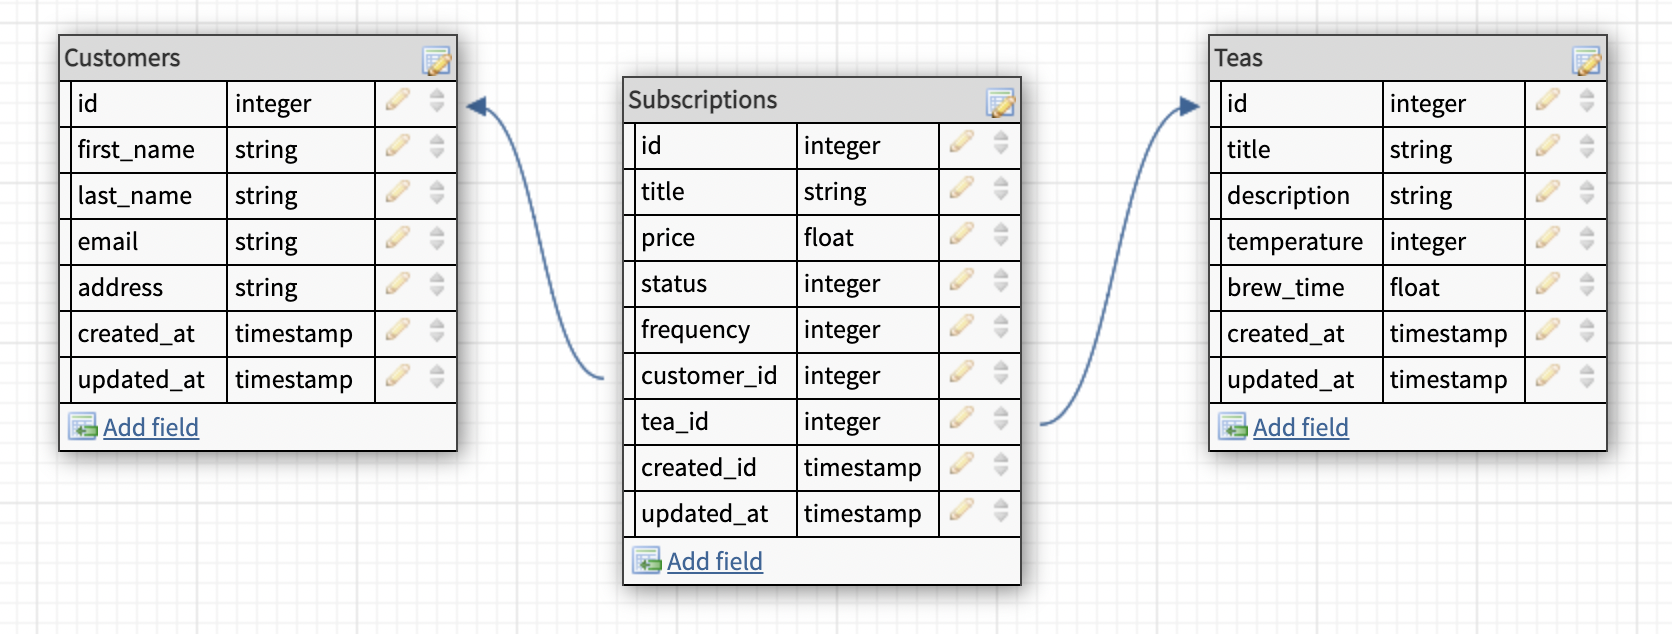Click Add field link in Subscriptions table
This screenshot has height=634, width=1672.
coord(715,561)
